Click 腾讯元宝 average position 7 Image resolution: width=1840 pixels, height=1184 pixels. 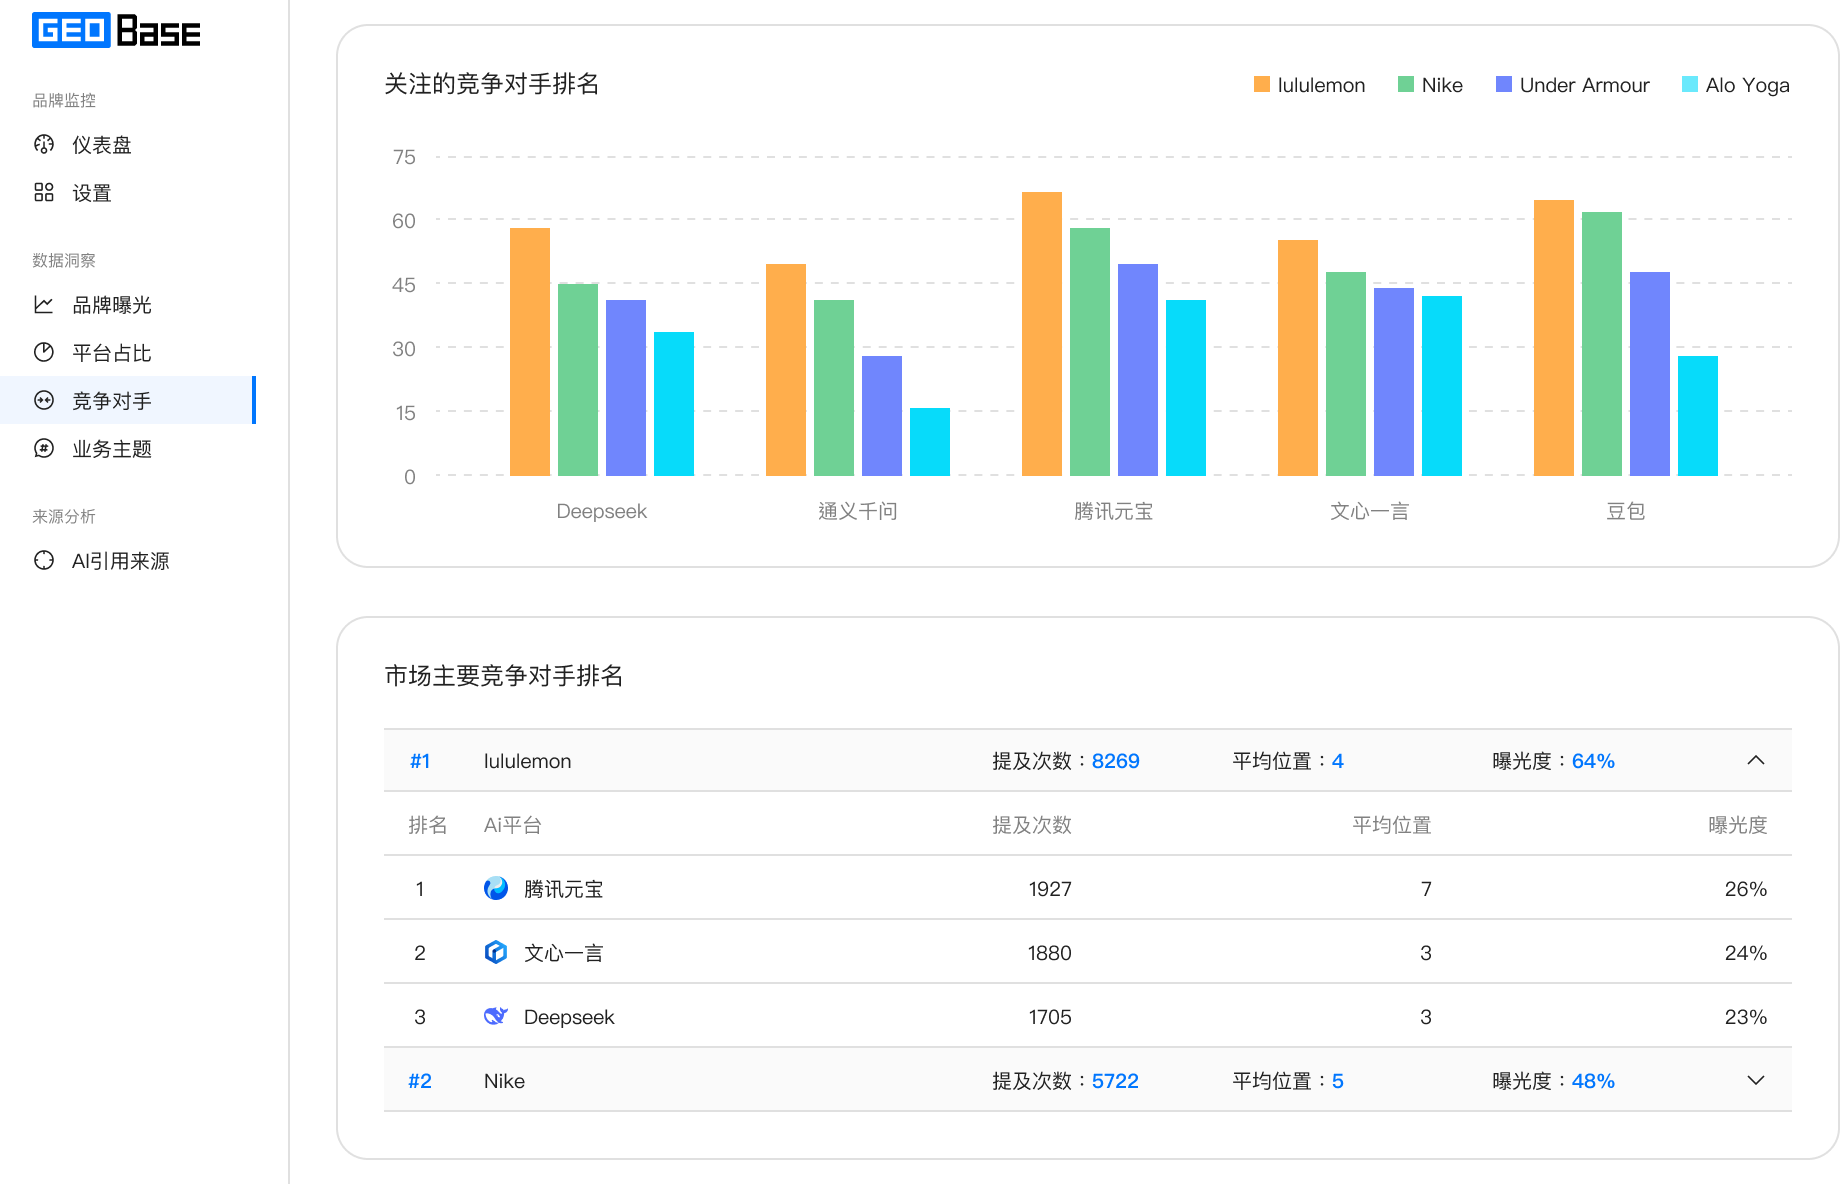click(x=1426, y=889)
